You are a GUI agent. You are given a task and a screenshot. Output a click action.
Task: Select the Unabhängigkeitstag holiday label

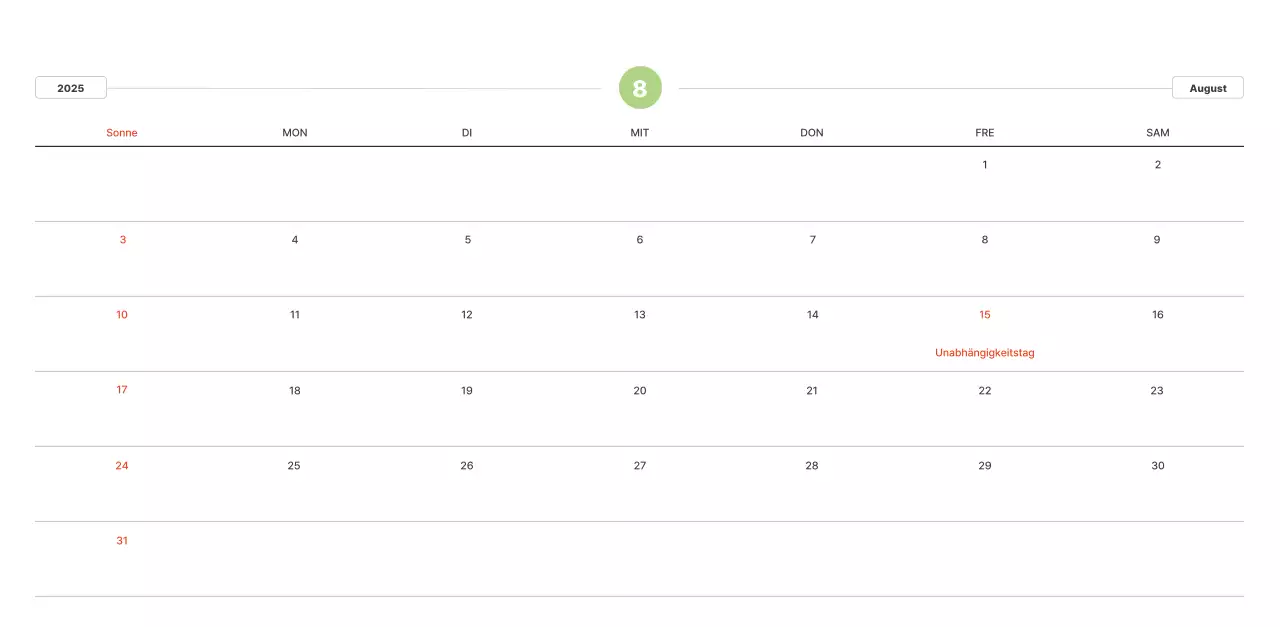[x=984, y=353]
